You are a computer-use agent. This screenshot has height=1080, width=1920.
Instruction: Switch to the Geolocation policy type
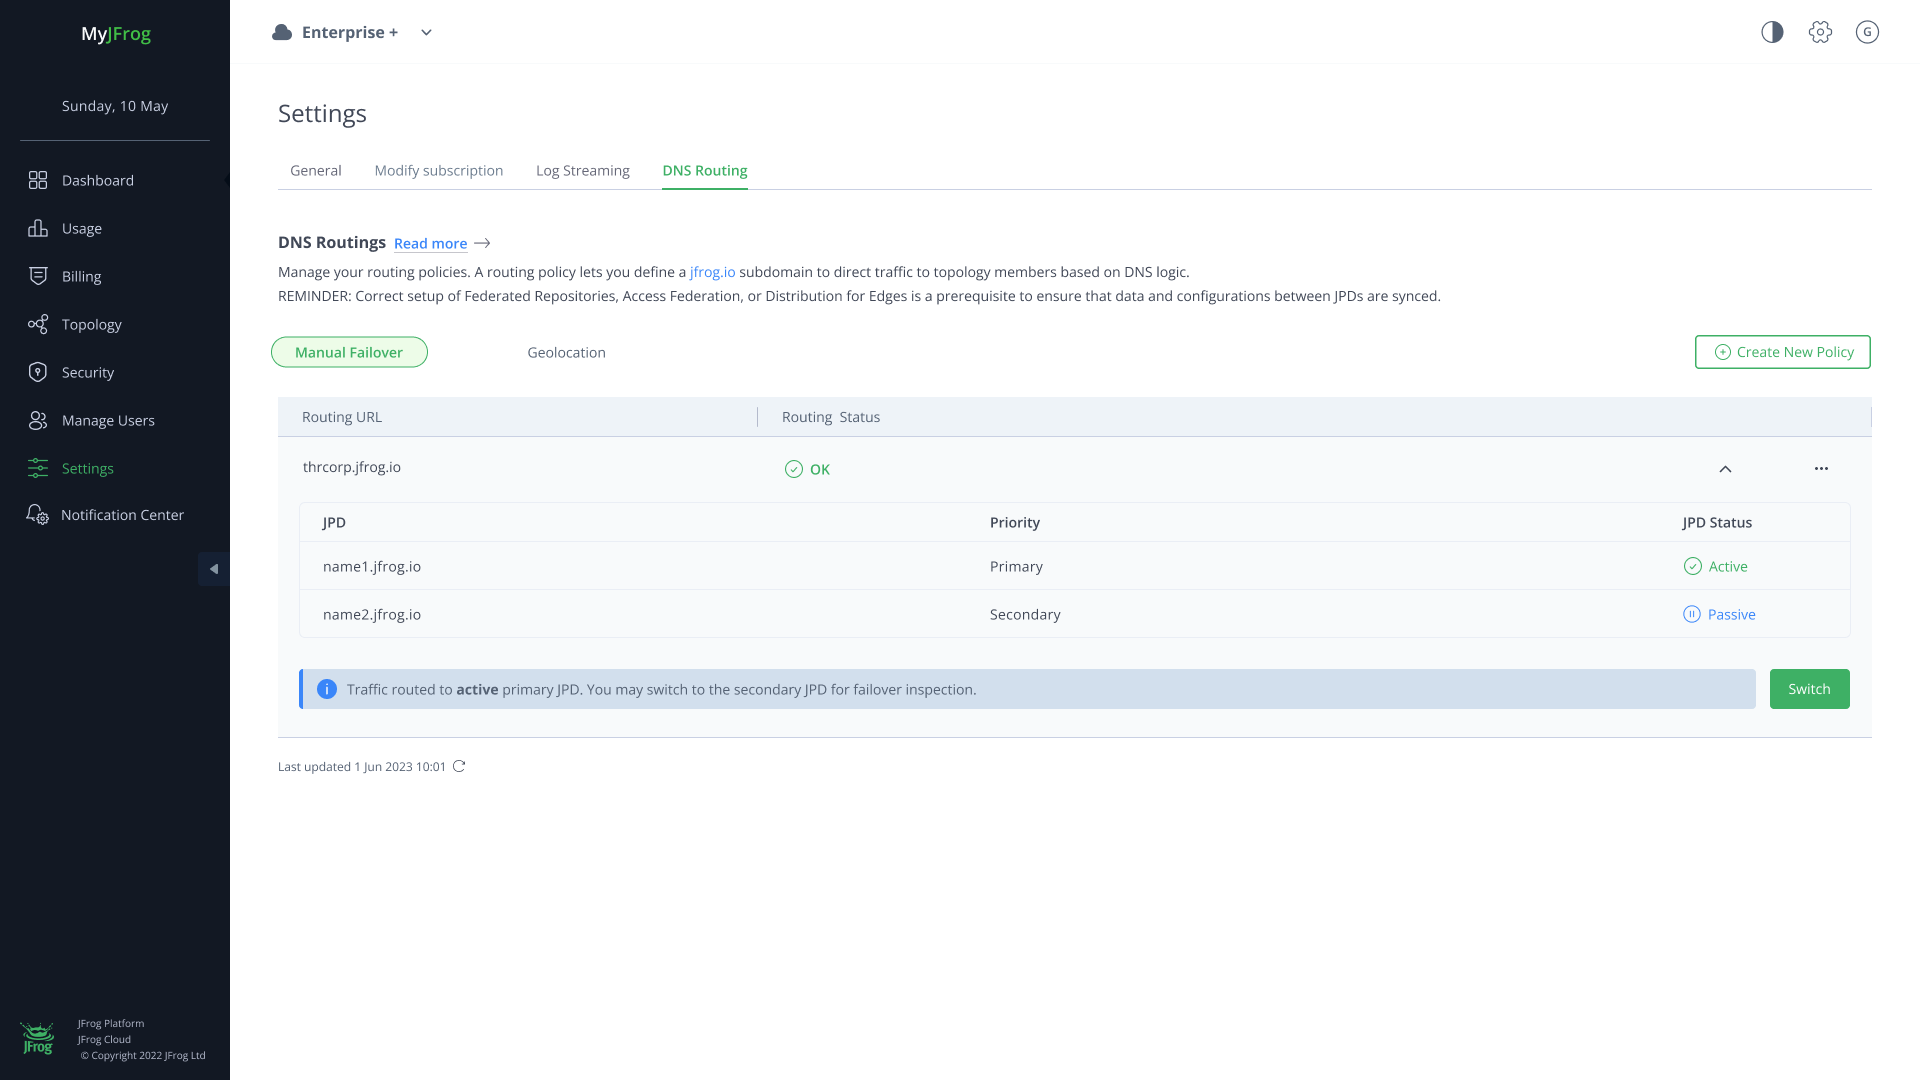click(566, 352)
